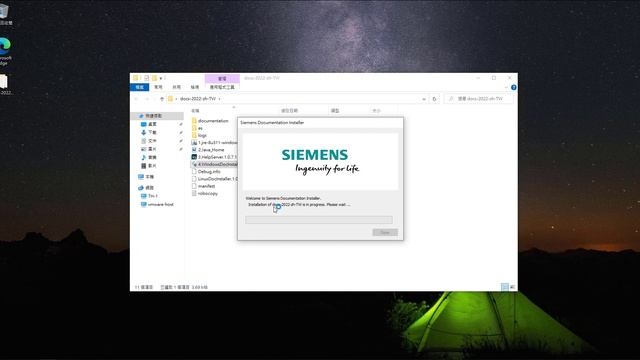Click the docs-2022-zh-TW breadcrumb in address bar
Screen dimensions: 640x360
point(198,99)
